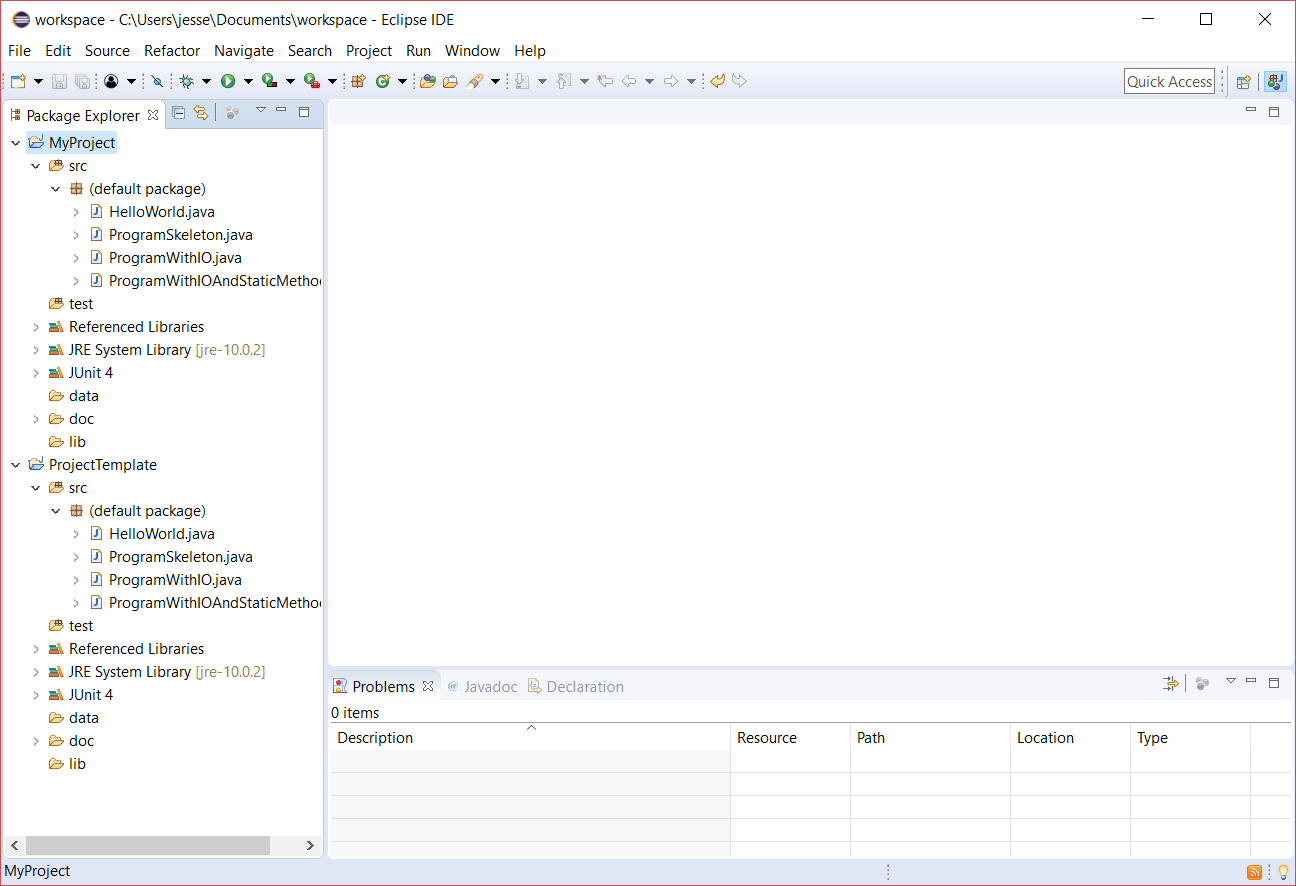The image size is (1296, 886).
Task: Click in the Quick Access search field
Action: (x=1168, y=82)
